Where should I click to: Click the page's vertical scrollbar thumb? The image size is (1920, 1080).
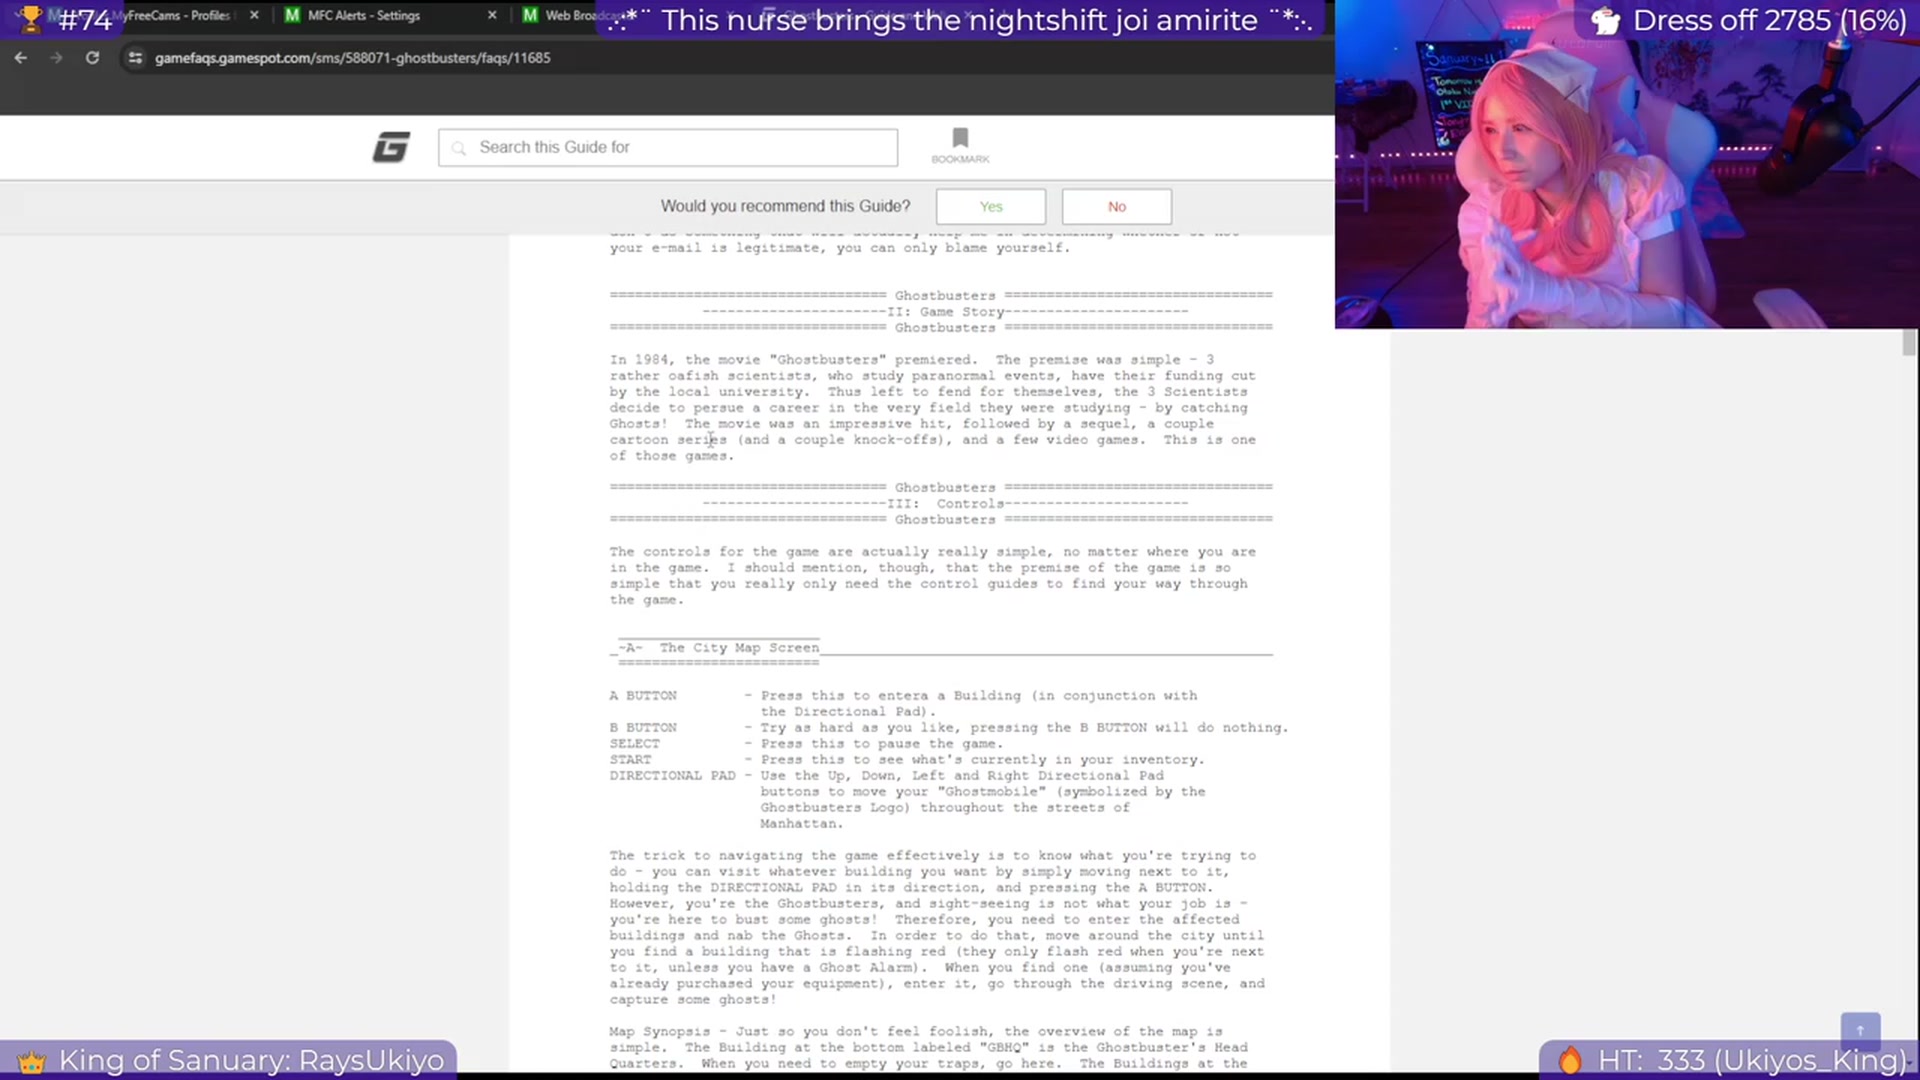[1909, 343]
